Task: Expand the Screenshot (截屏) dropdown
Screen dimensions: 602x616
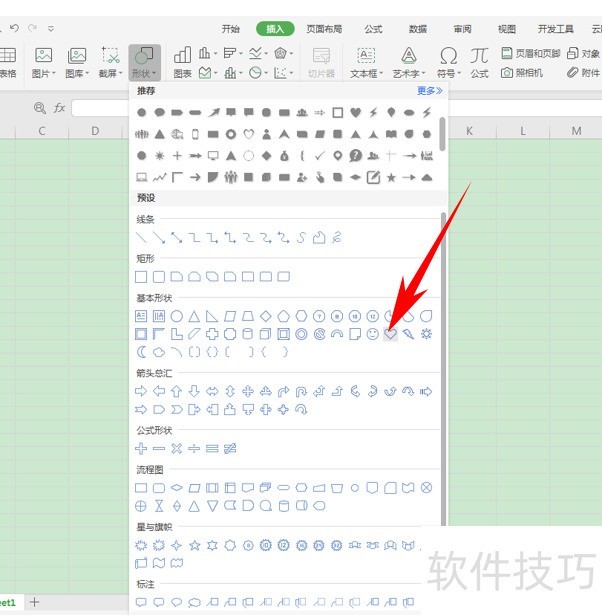Action: point(110,62)
